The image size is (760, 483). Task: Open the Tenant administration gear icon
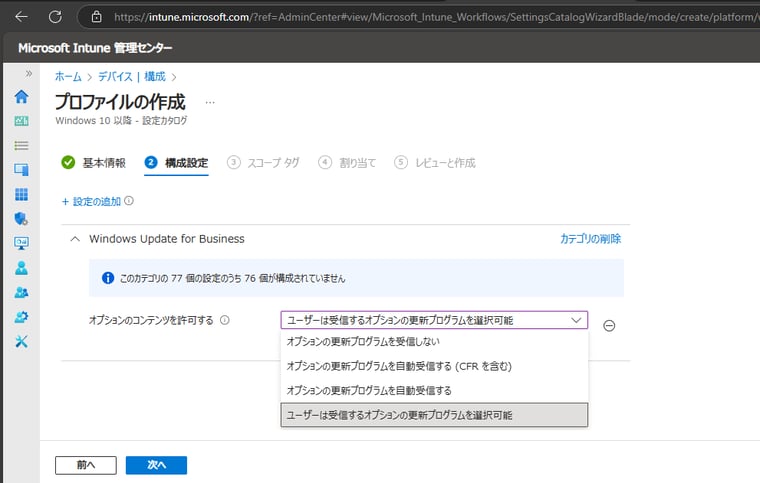pos(21,317)
